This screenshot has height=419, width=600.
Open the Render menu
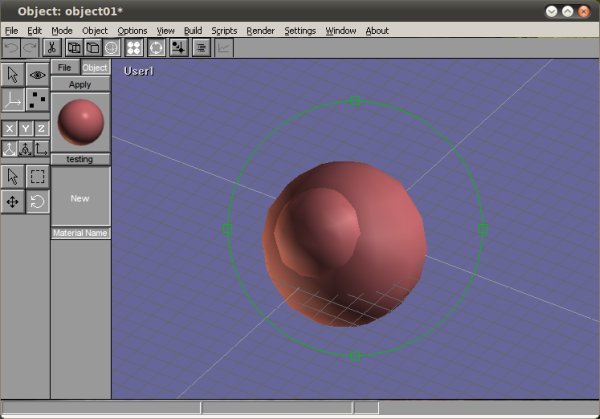pos(258,31)
